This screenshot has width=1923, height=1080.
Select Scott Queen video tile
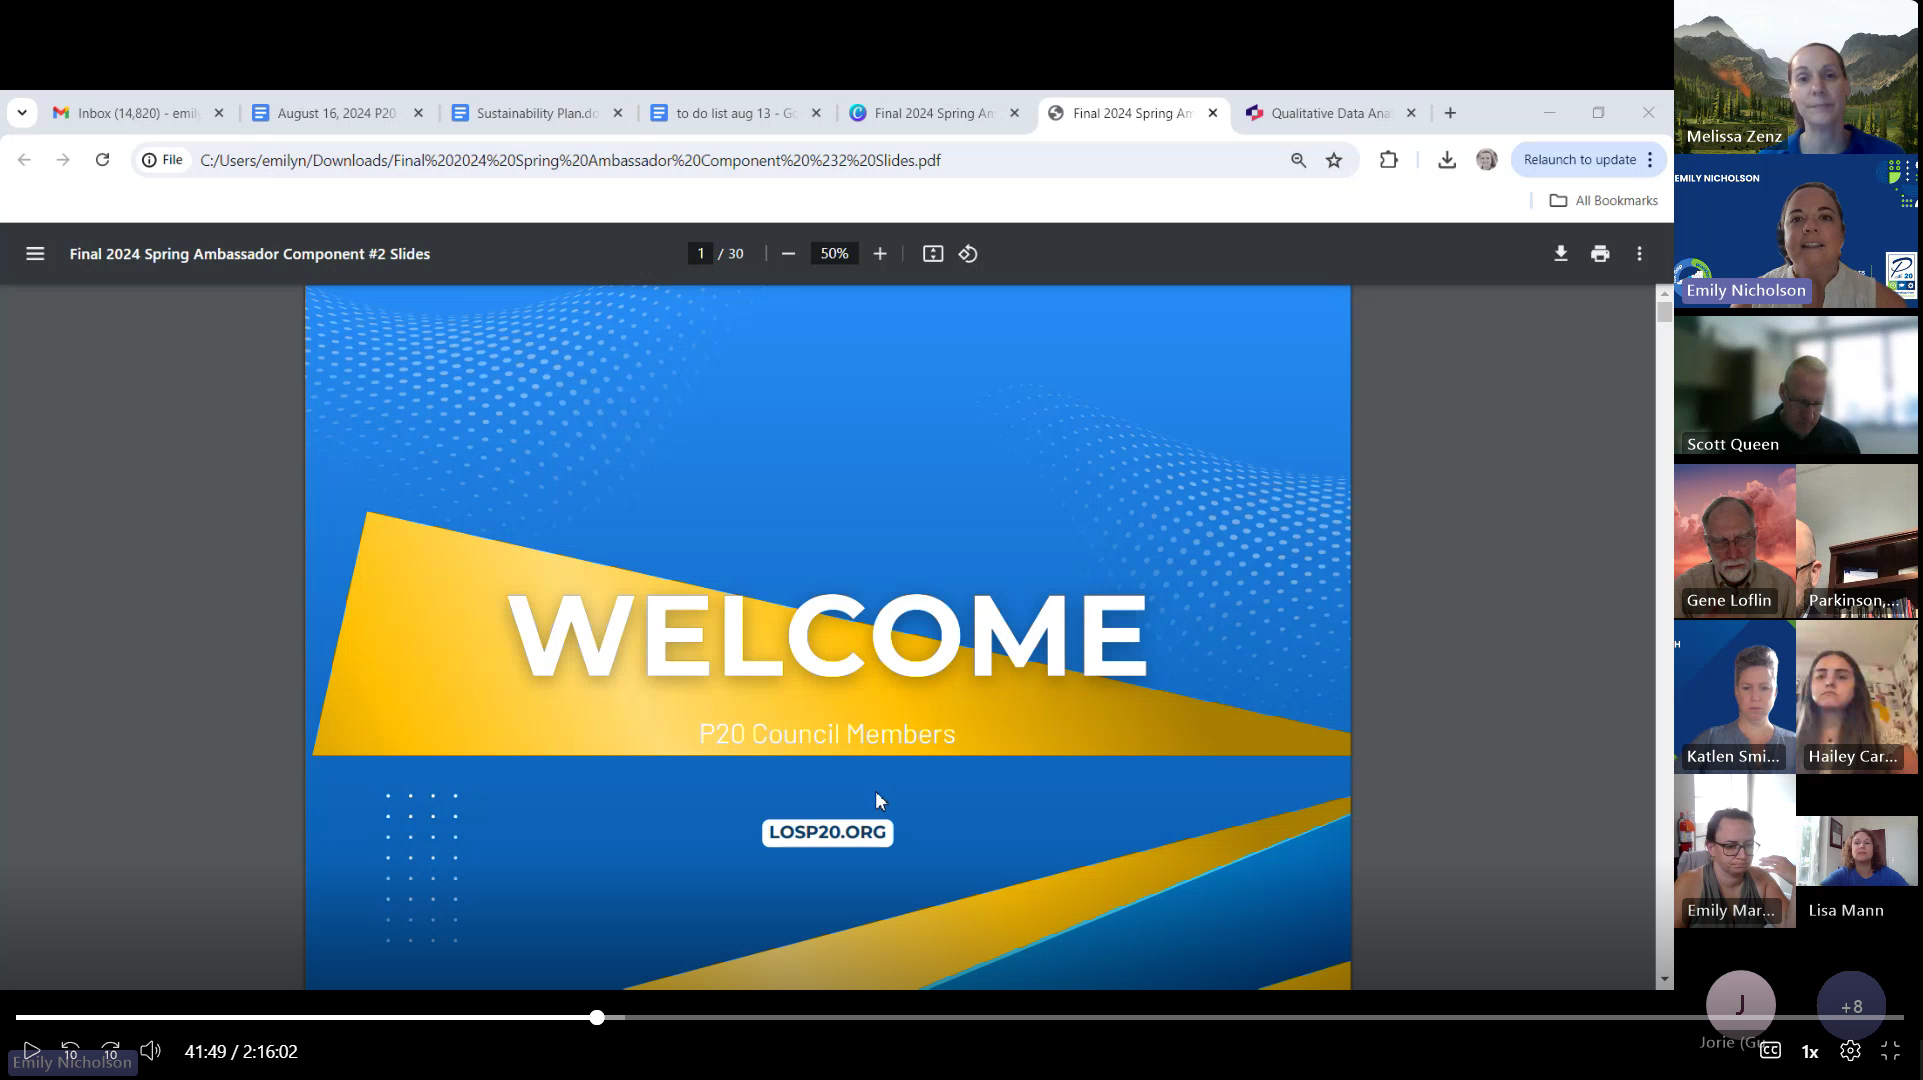(1796, 386)
